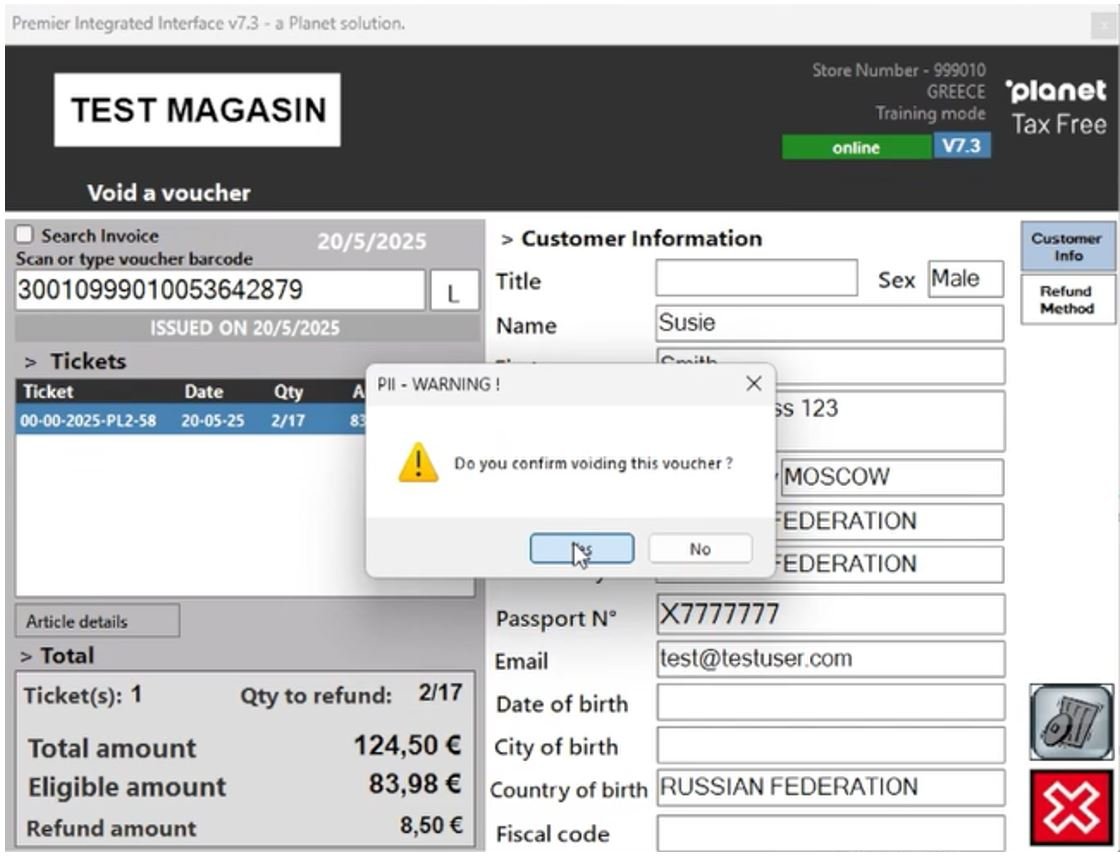Open the Article details button
Screen dimensions: 1120x857
coord(97,621)
